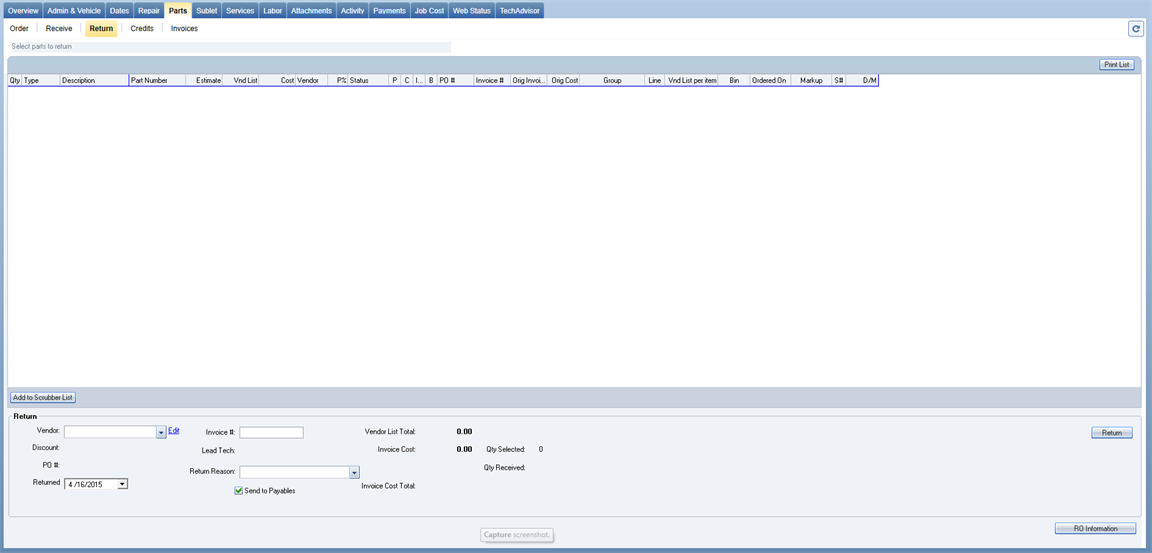Switch to the Overview tab
This screenshot has height=553, width=1152.
23,11
